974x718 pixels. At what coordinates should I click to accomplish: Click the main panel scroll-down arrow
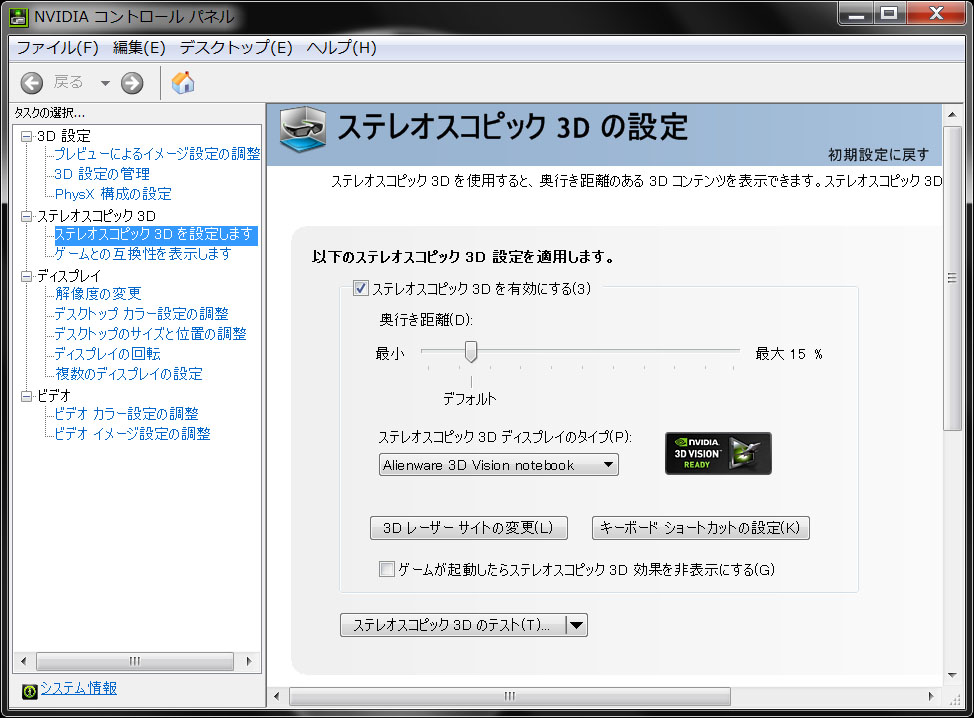click(x=952, y=675)
